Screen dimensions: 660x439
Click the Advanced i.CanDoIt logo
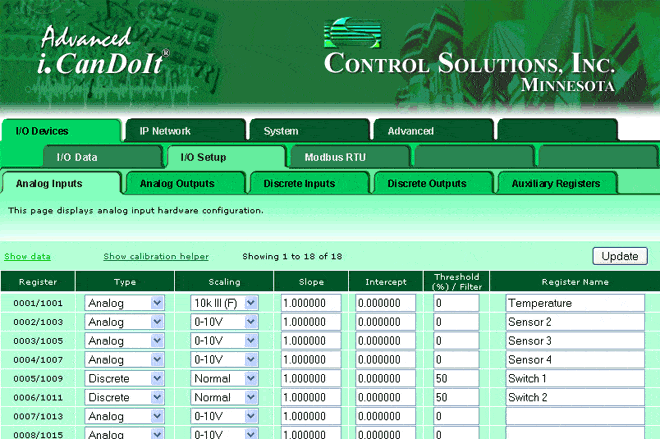[x=104, y=51]
